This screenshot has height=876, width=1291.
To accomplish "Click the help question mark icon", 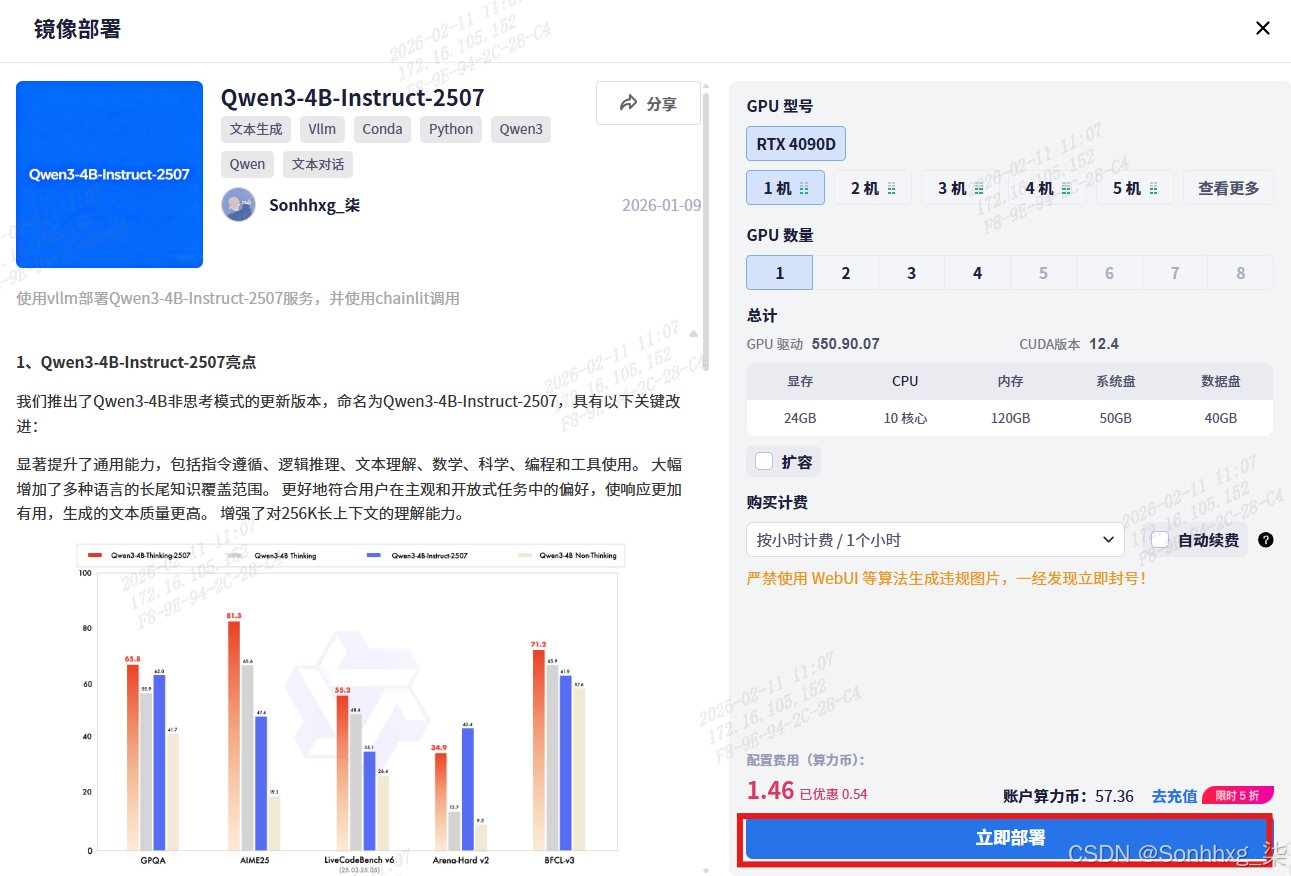I will tap(1266, 540).
